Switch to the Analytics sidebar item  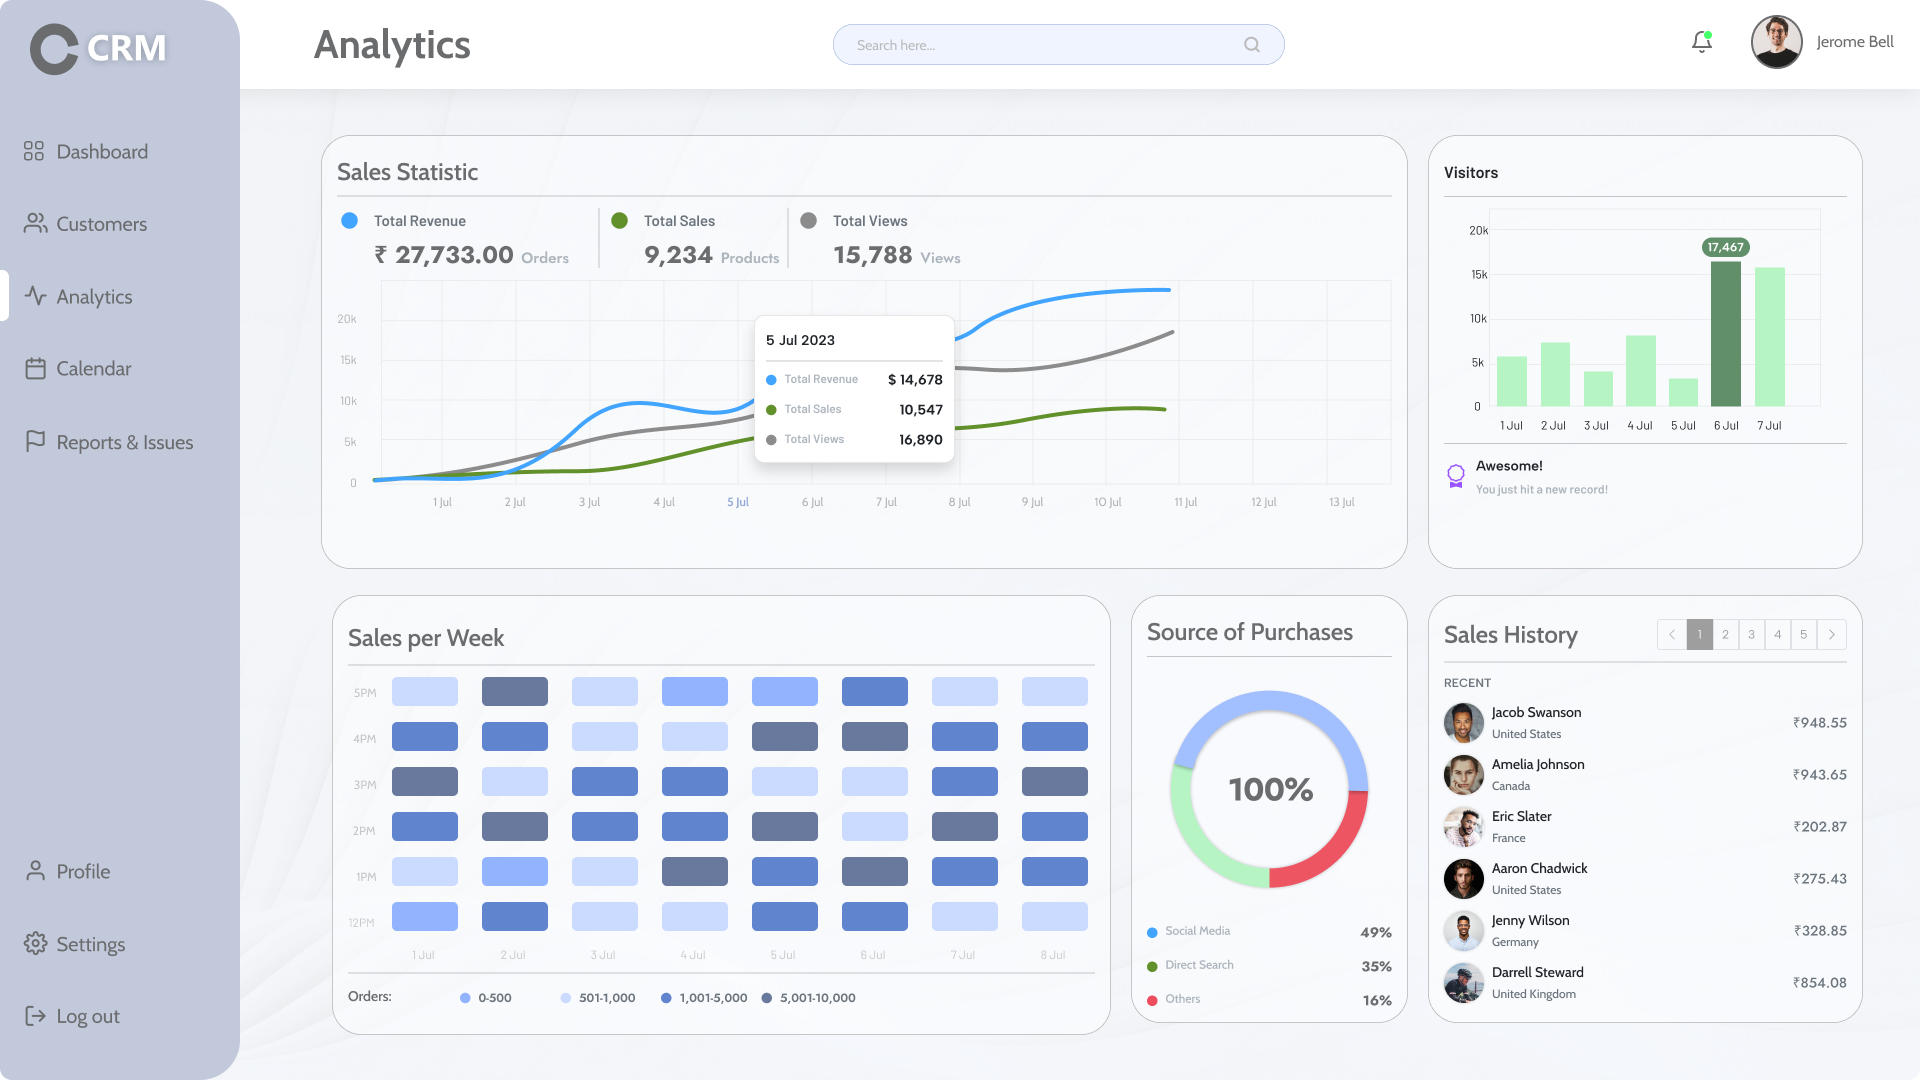pyautogui.click(x=94, y=296)
